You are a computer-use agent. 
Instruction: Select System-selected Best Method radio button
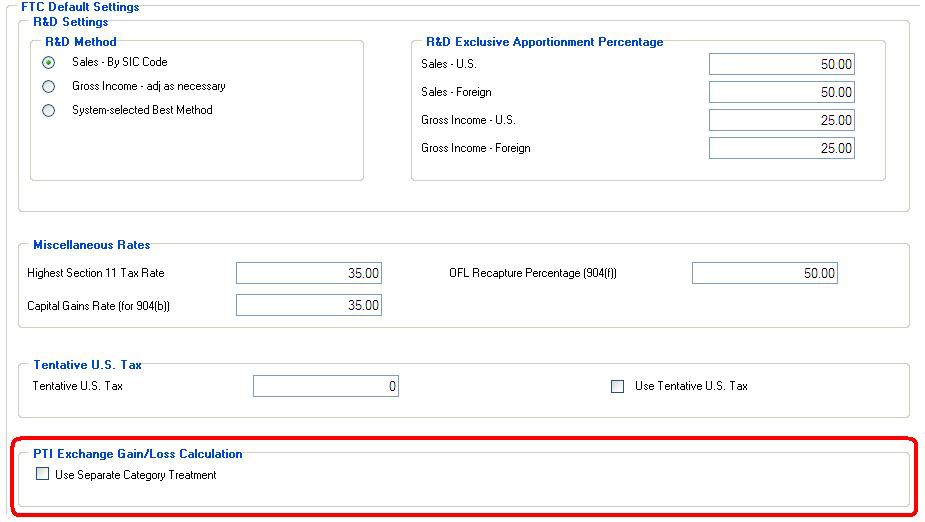pos(48,110)
